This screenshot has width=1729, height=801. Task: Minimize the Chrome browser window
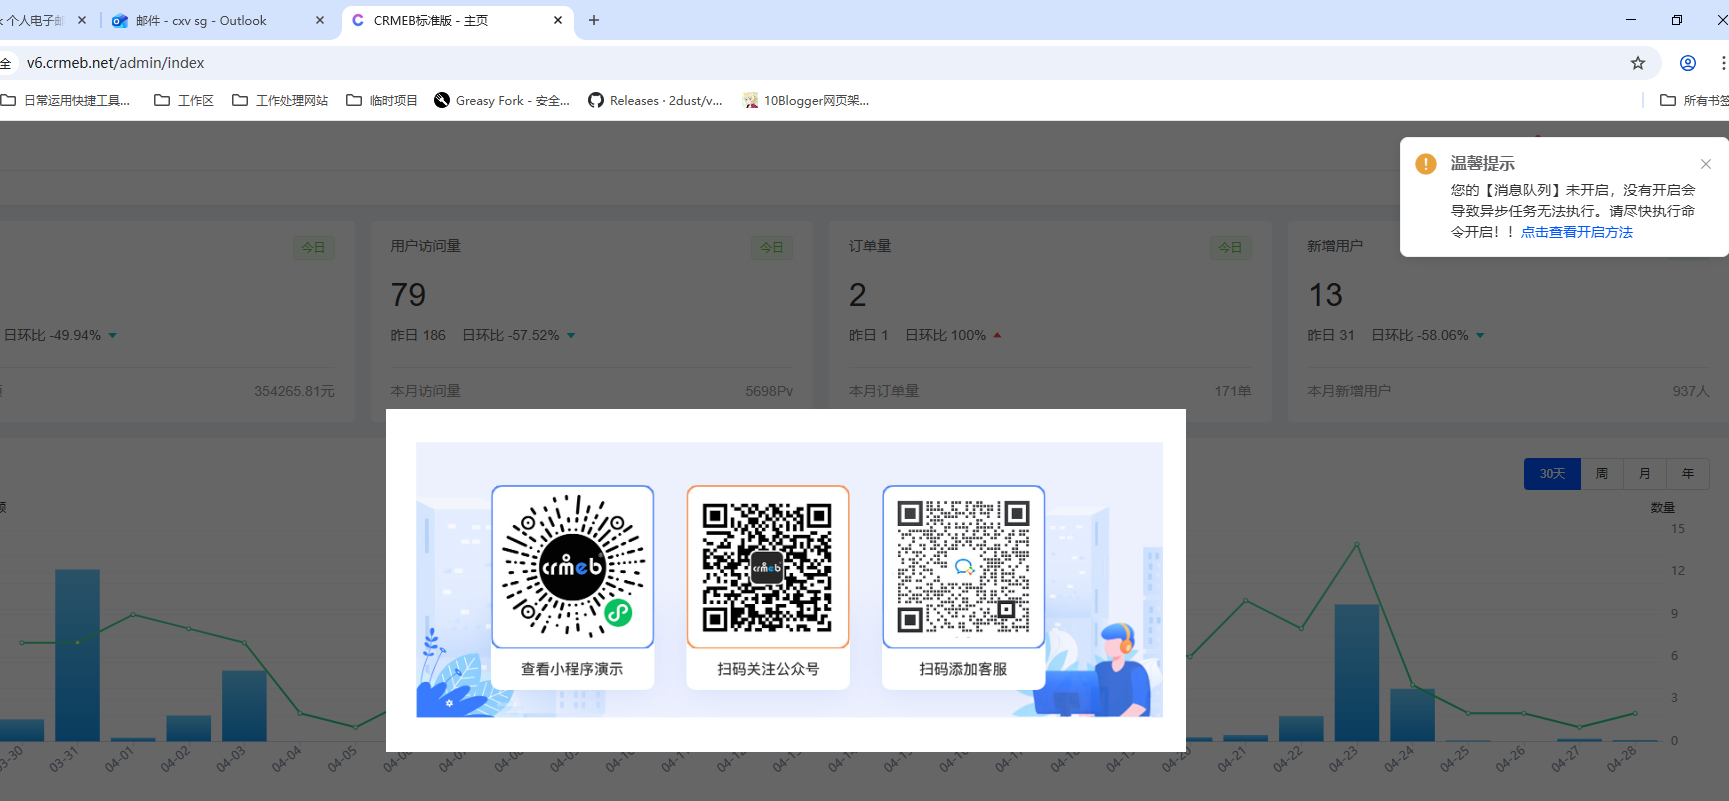click(x=1631, y=20)
